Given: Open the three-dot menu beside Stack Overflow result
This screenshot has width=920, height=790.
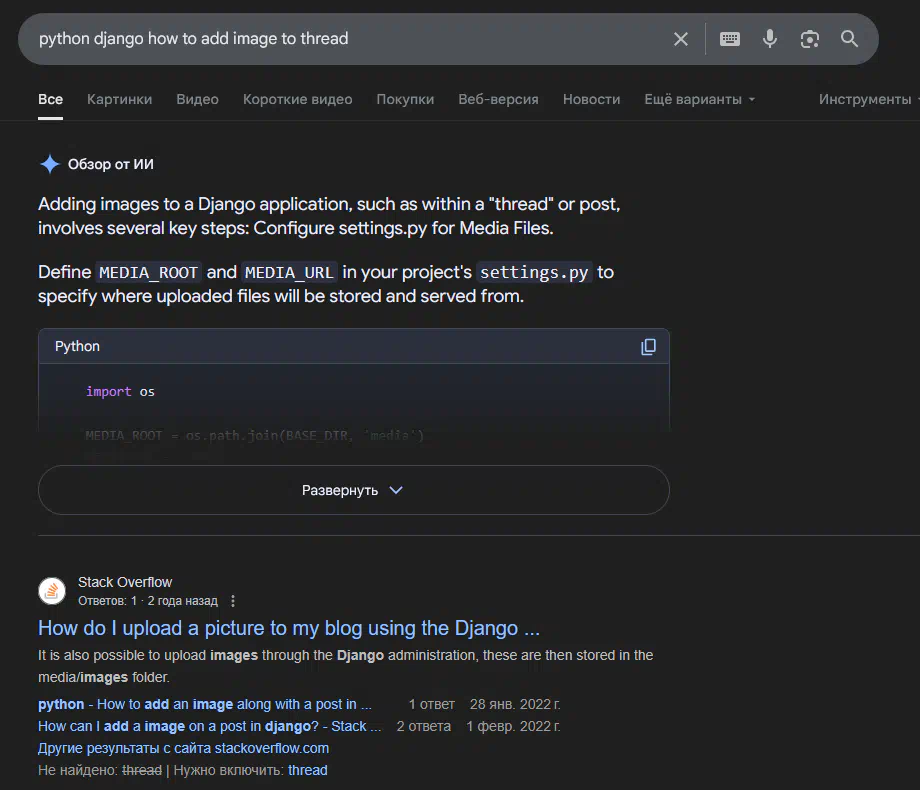Looking at the screenshot, I should pos(233,601).
